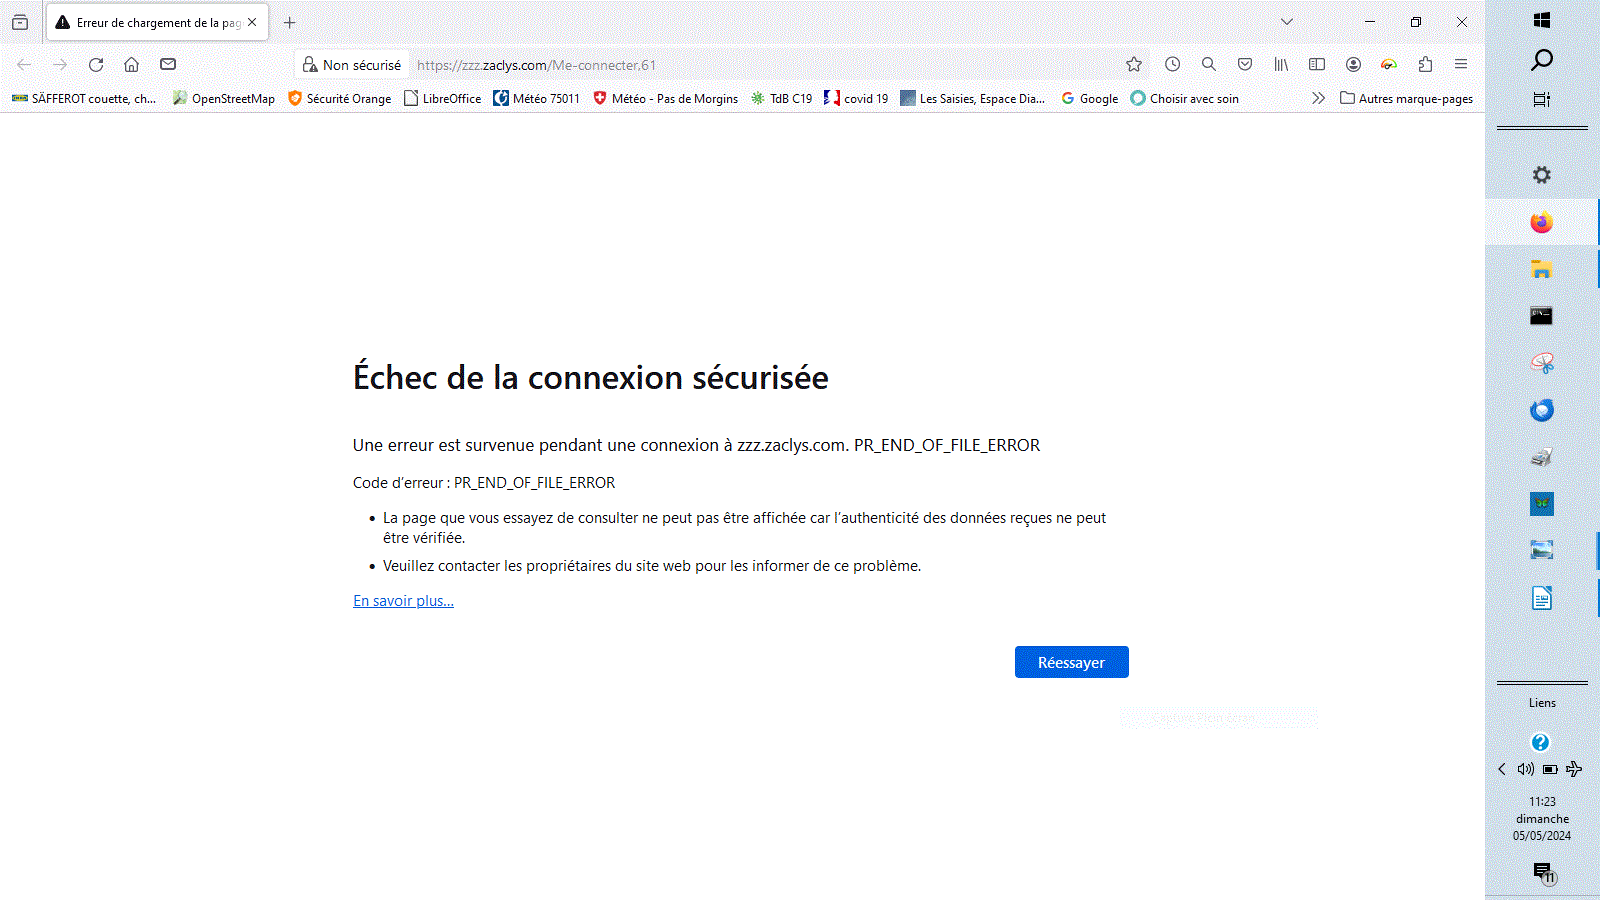Toggle Windows airplane mode tray icon
Screen dimensions: 1600x900
tap(1574, 769)
